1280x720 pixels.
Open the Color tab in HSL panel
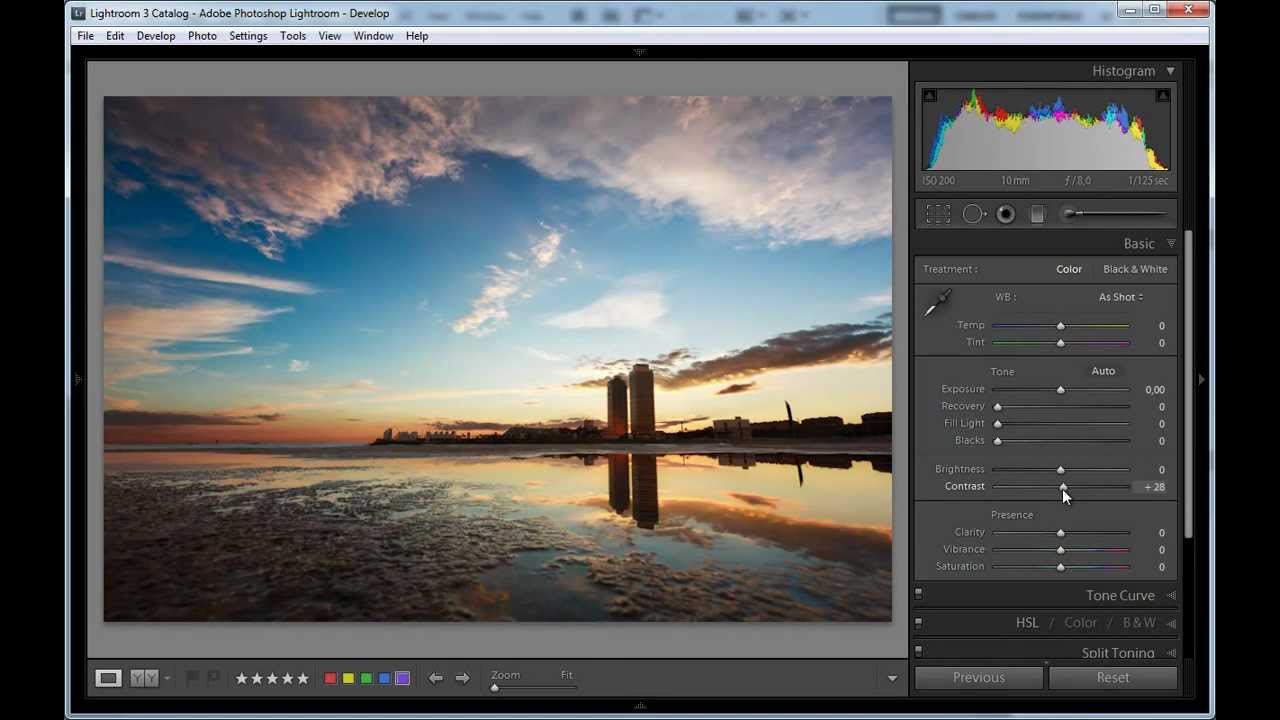1080,622
